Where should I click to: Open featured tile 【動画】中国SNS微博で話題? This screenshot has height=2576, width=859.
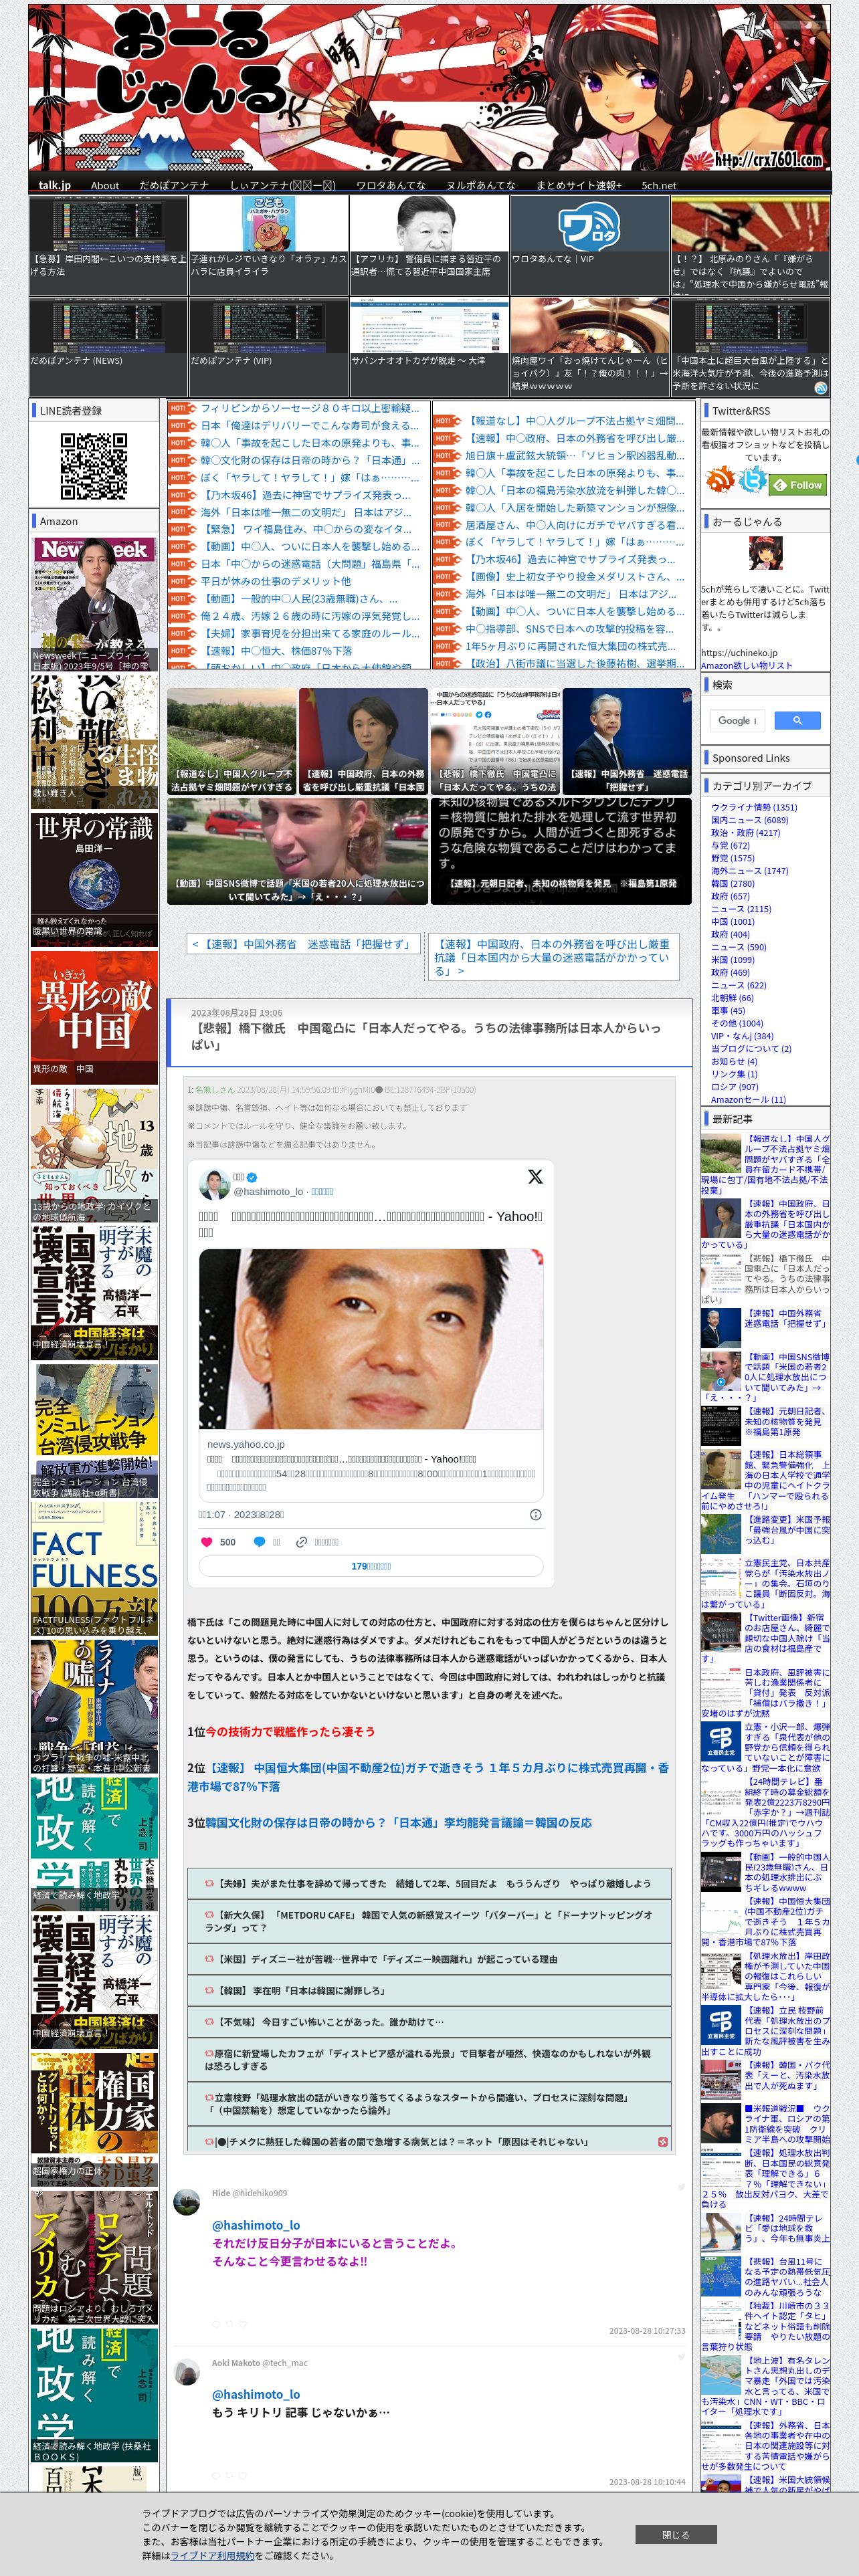297,851
